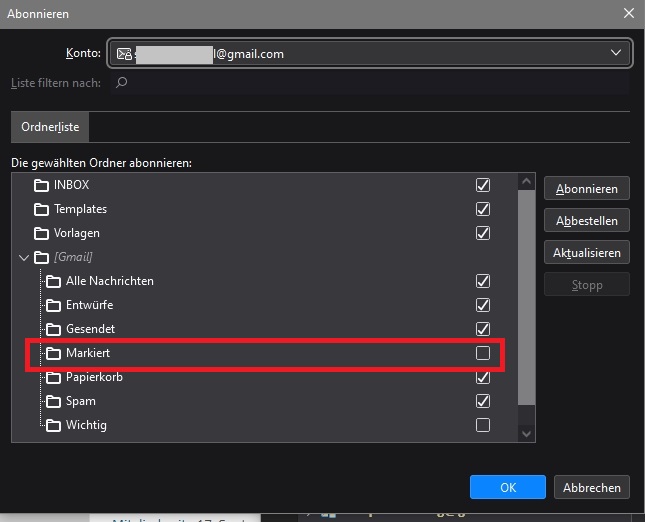The height and width of the screenshot is (522, 645).
Task: Uncheck the Spam checkbox
Action: tap(483, 401)
